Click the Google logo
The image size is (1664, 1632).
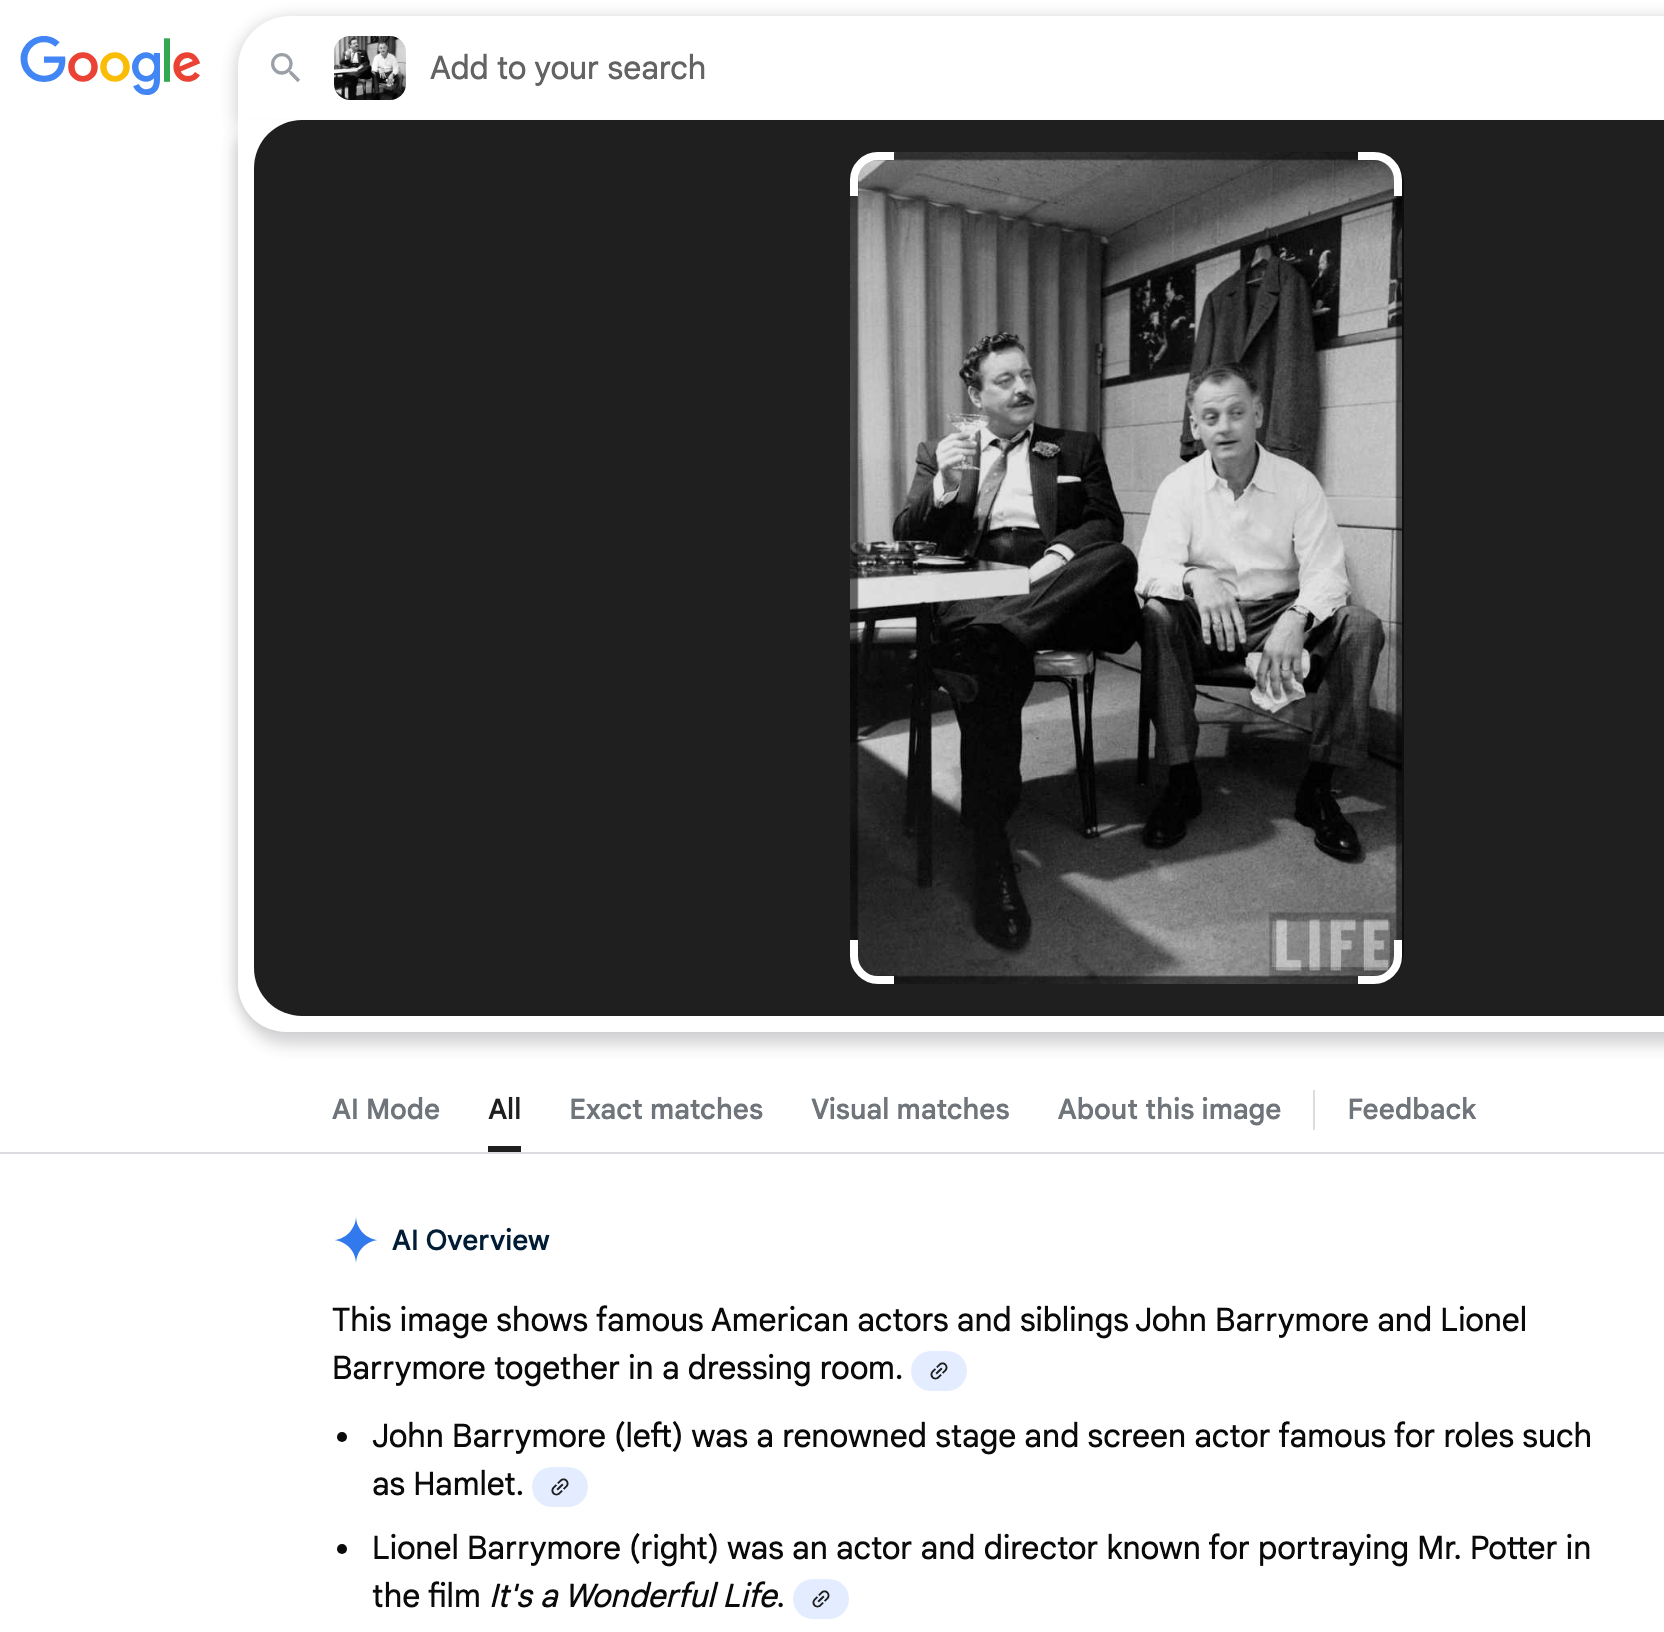pos(110,64)
